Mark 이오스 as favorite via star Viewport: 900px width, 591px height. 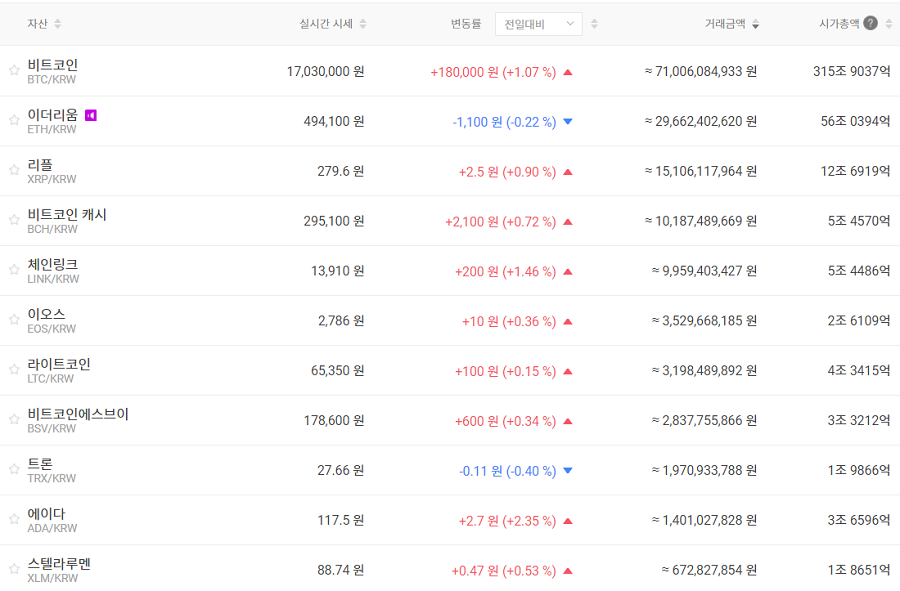[14, 320]
